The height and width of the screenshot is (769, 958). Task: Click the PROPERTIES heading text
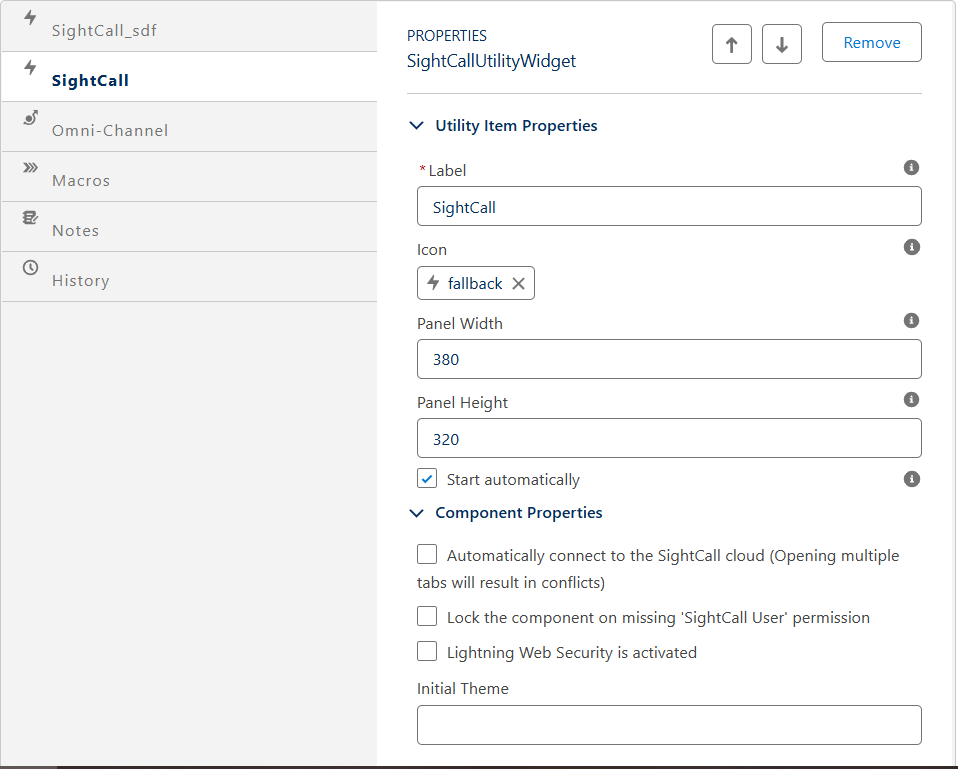(x=447, y=36)
